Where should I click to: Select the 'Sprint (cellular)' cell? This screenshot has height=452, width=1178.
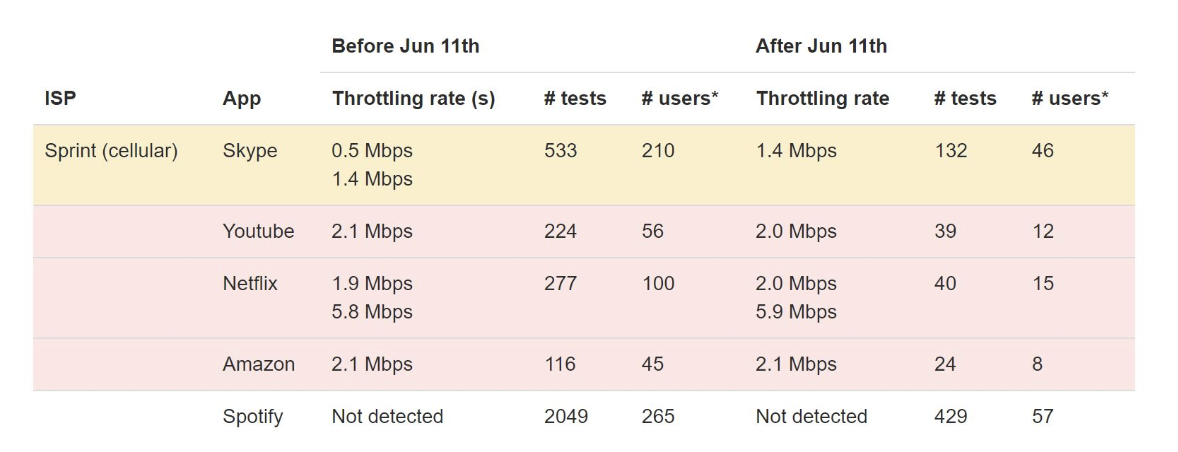111,151
